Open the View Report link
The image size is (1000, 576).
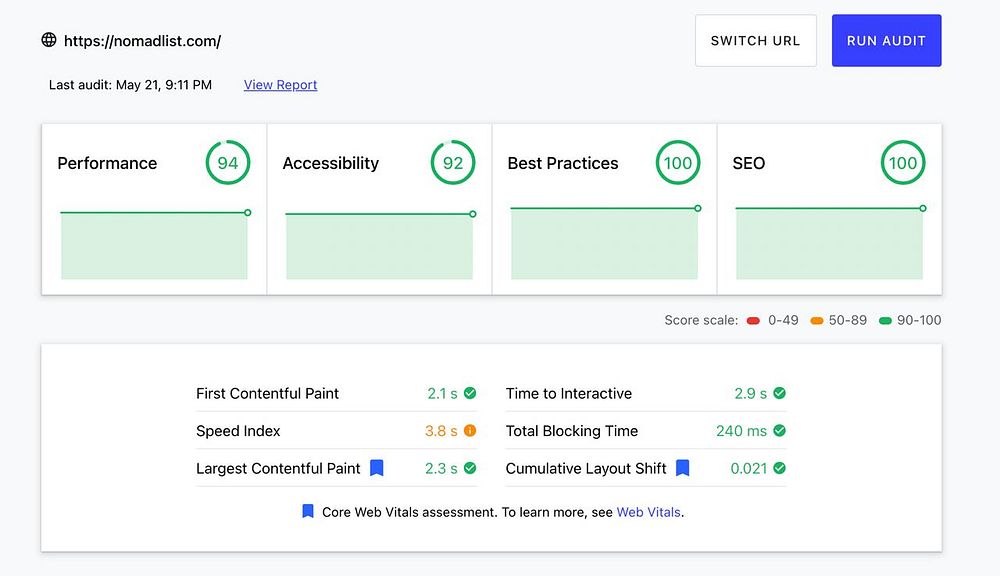[280, 85]
